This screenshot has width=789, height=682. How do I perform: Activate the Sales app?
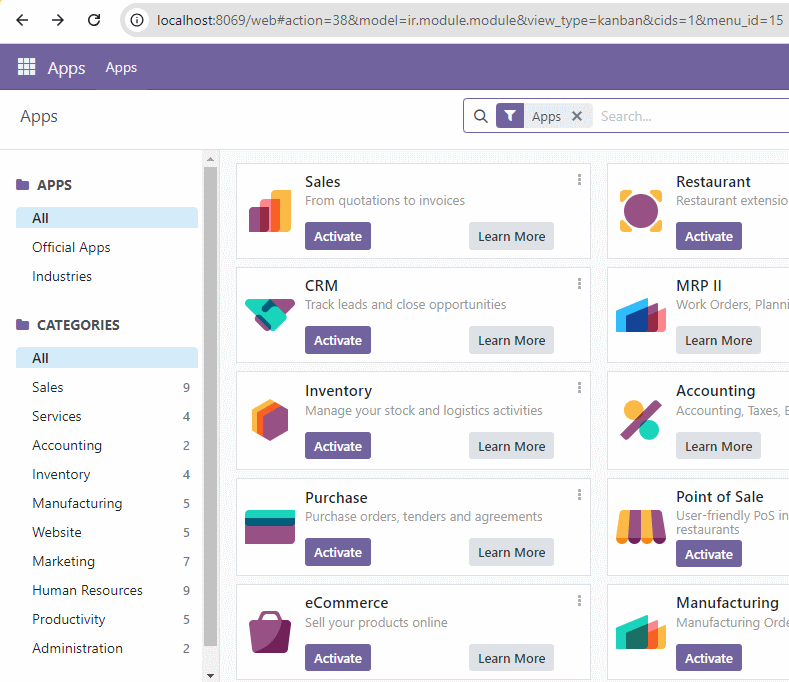338,236
